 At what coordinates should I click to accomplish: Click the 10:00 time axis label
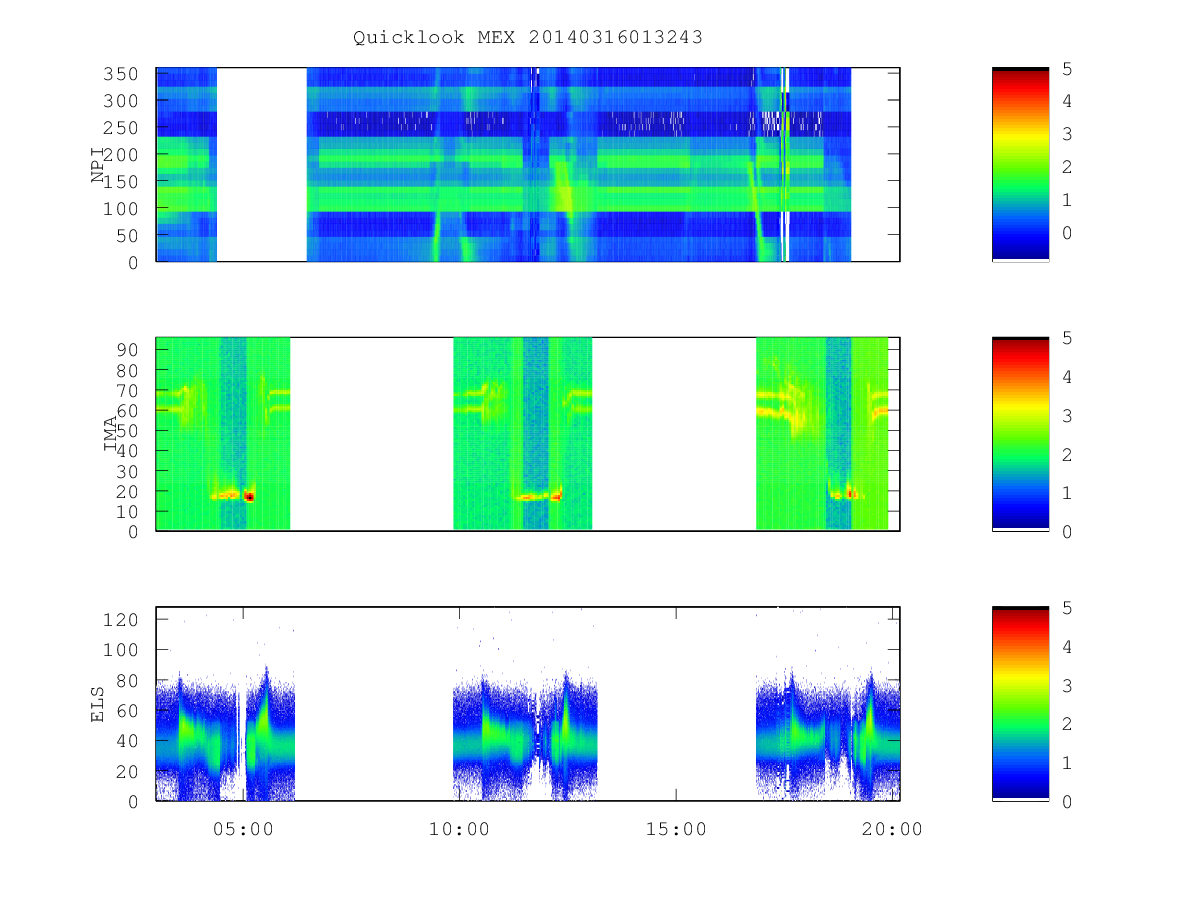[459, 829]
